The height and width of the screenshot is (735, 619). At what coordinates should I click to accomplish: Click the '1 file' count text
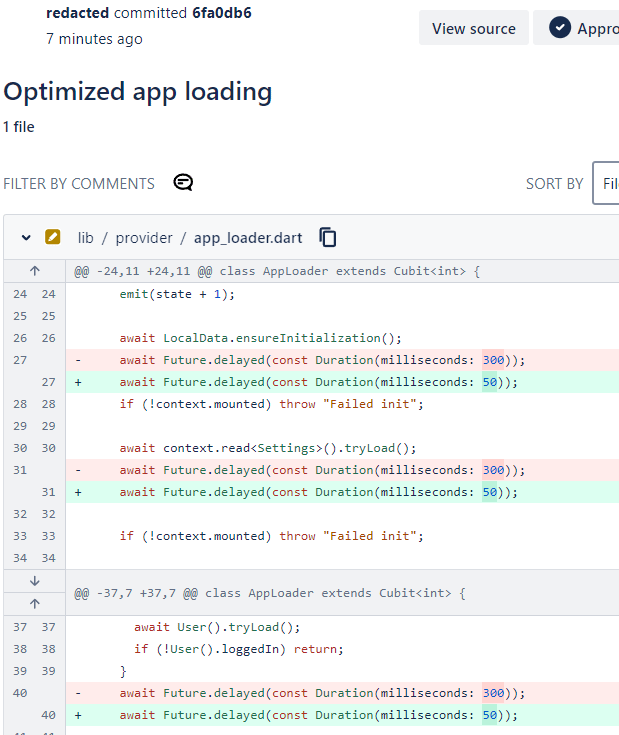[19, 127]
